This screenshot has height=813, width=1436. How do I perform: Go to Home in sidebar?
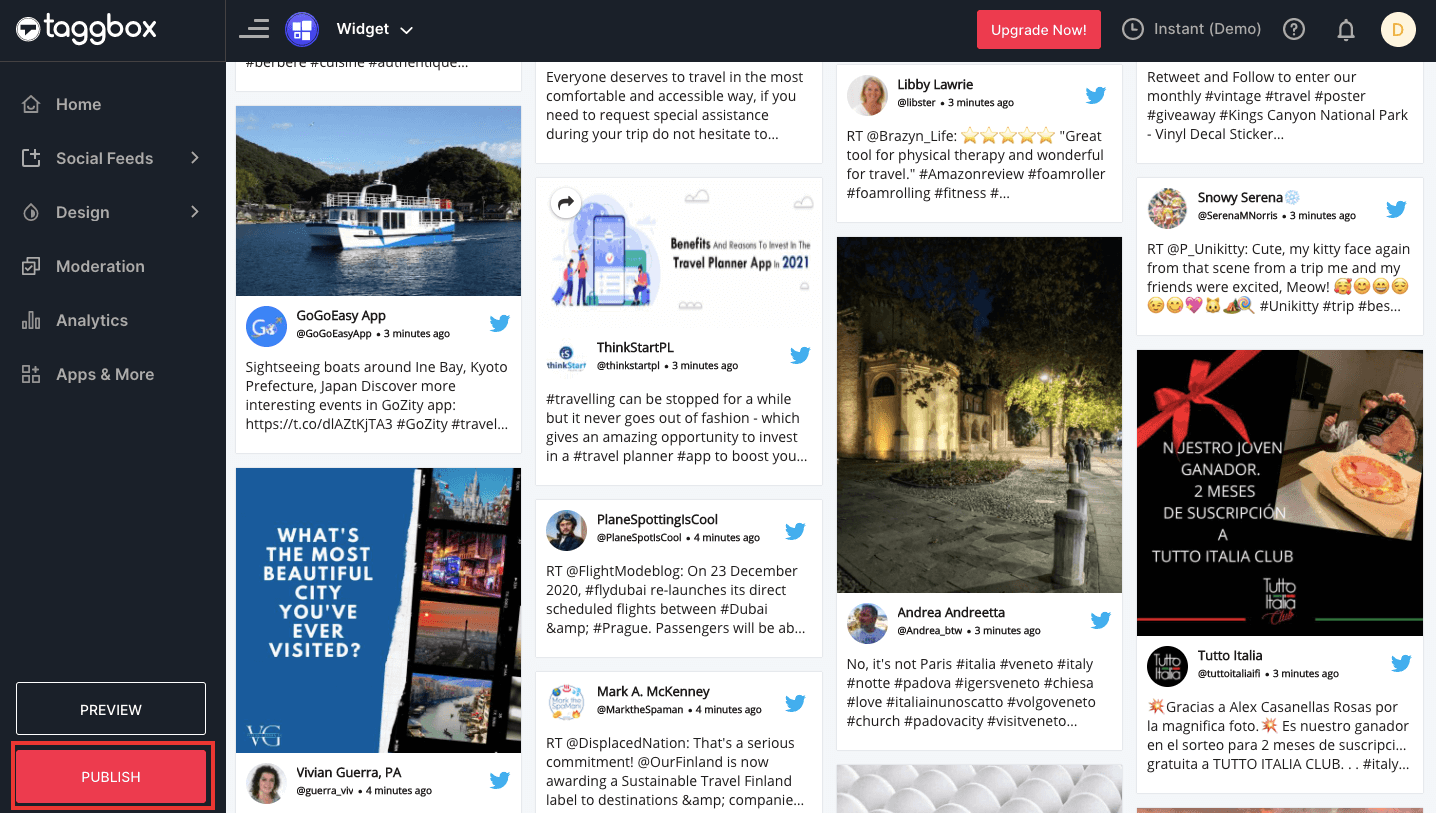[x=78, y=104]
